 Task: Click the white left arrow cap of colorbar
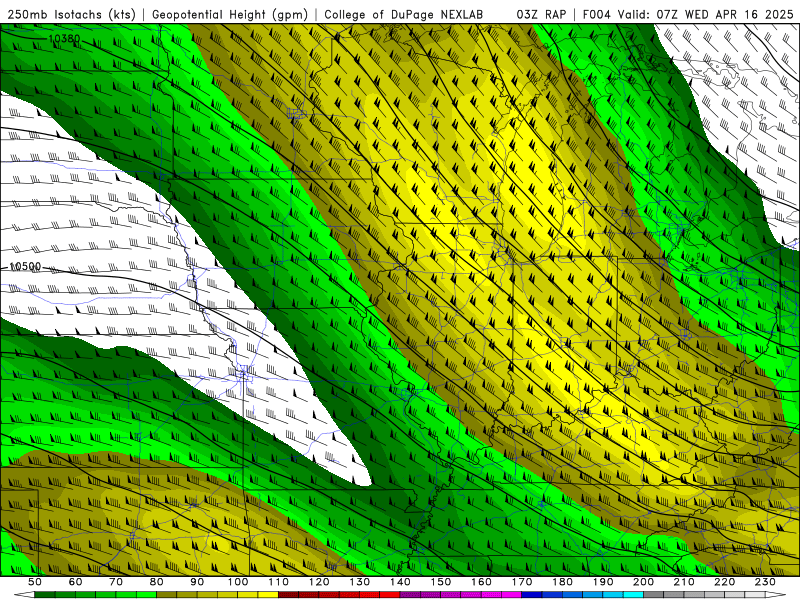click(24, 595)
